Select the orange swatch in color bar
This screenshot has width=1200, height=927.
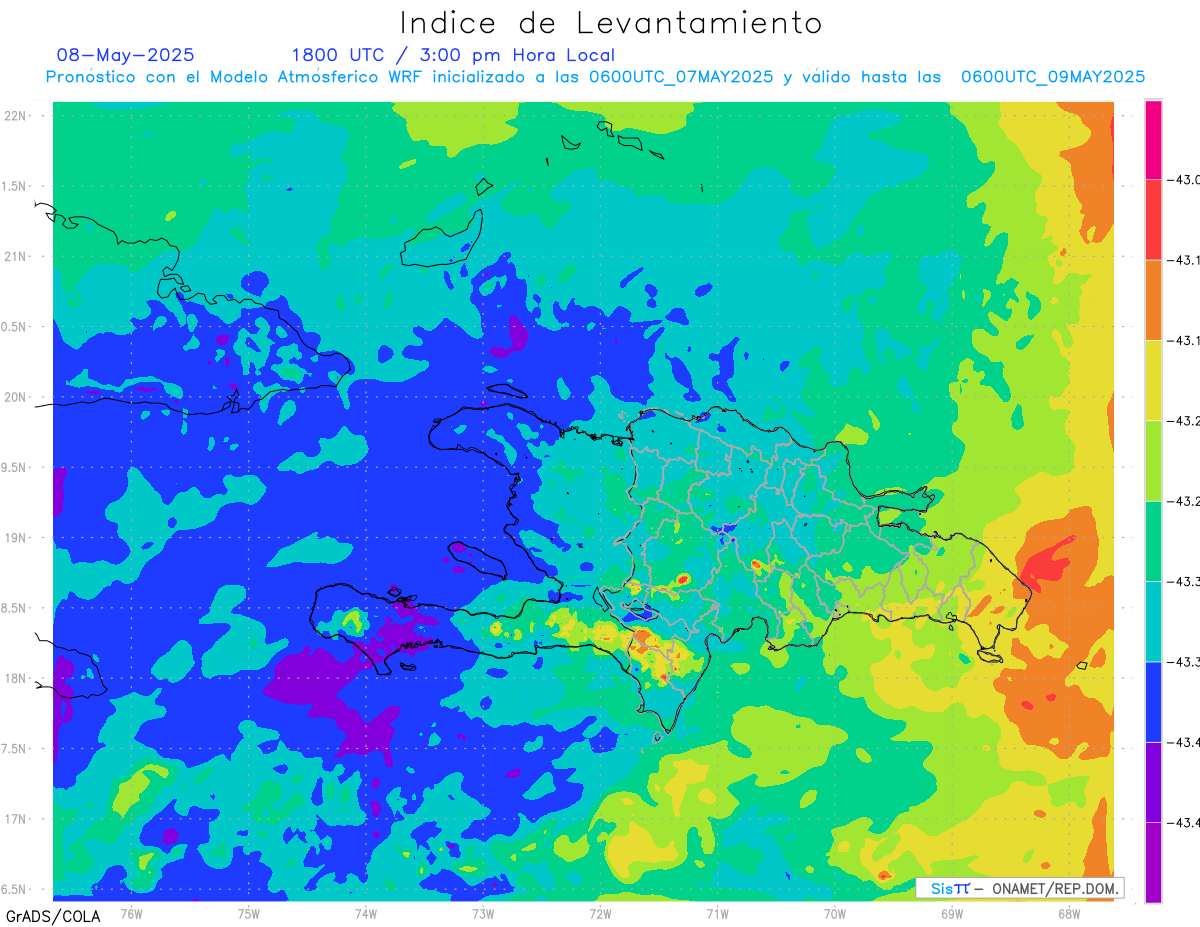[1153, 300]
